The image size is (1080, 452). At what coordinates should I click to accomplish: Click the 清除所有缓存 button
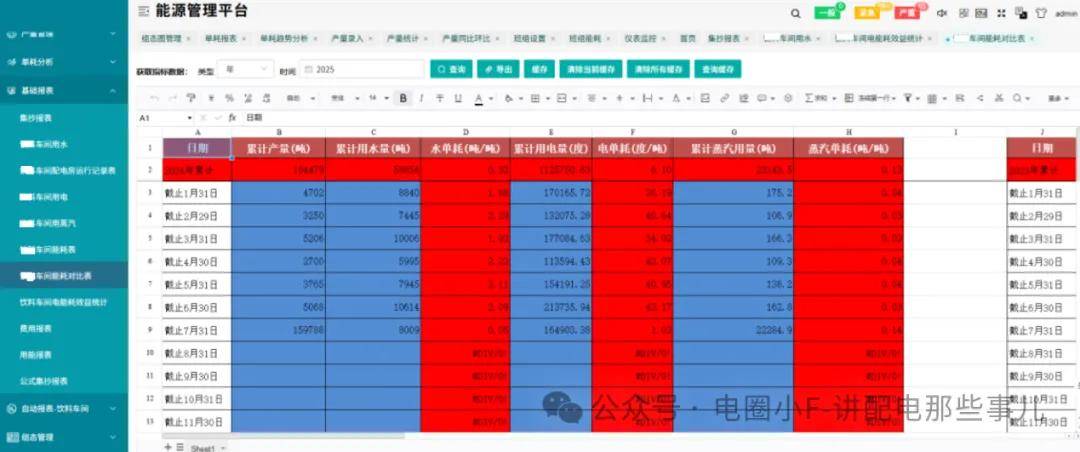coord(658,69)
